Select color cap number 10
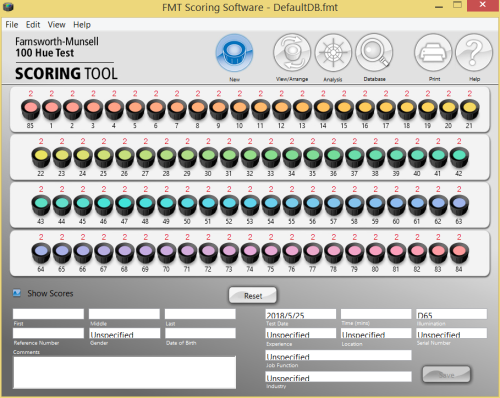Viewport: 500px width, 398px height. [x=240, y=109]
